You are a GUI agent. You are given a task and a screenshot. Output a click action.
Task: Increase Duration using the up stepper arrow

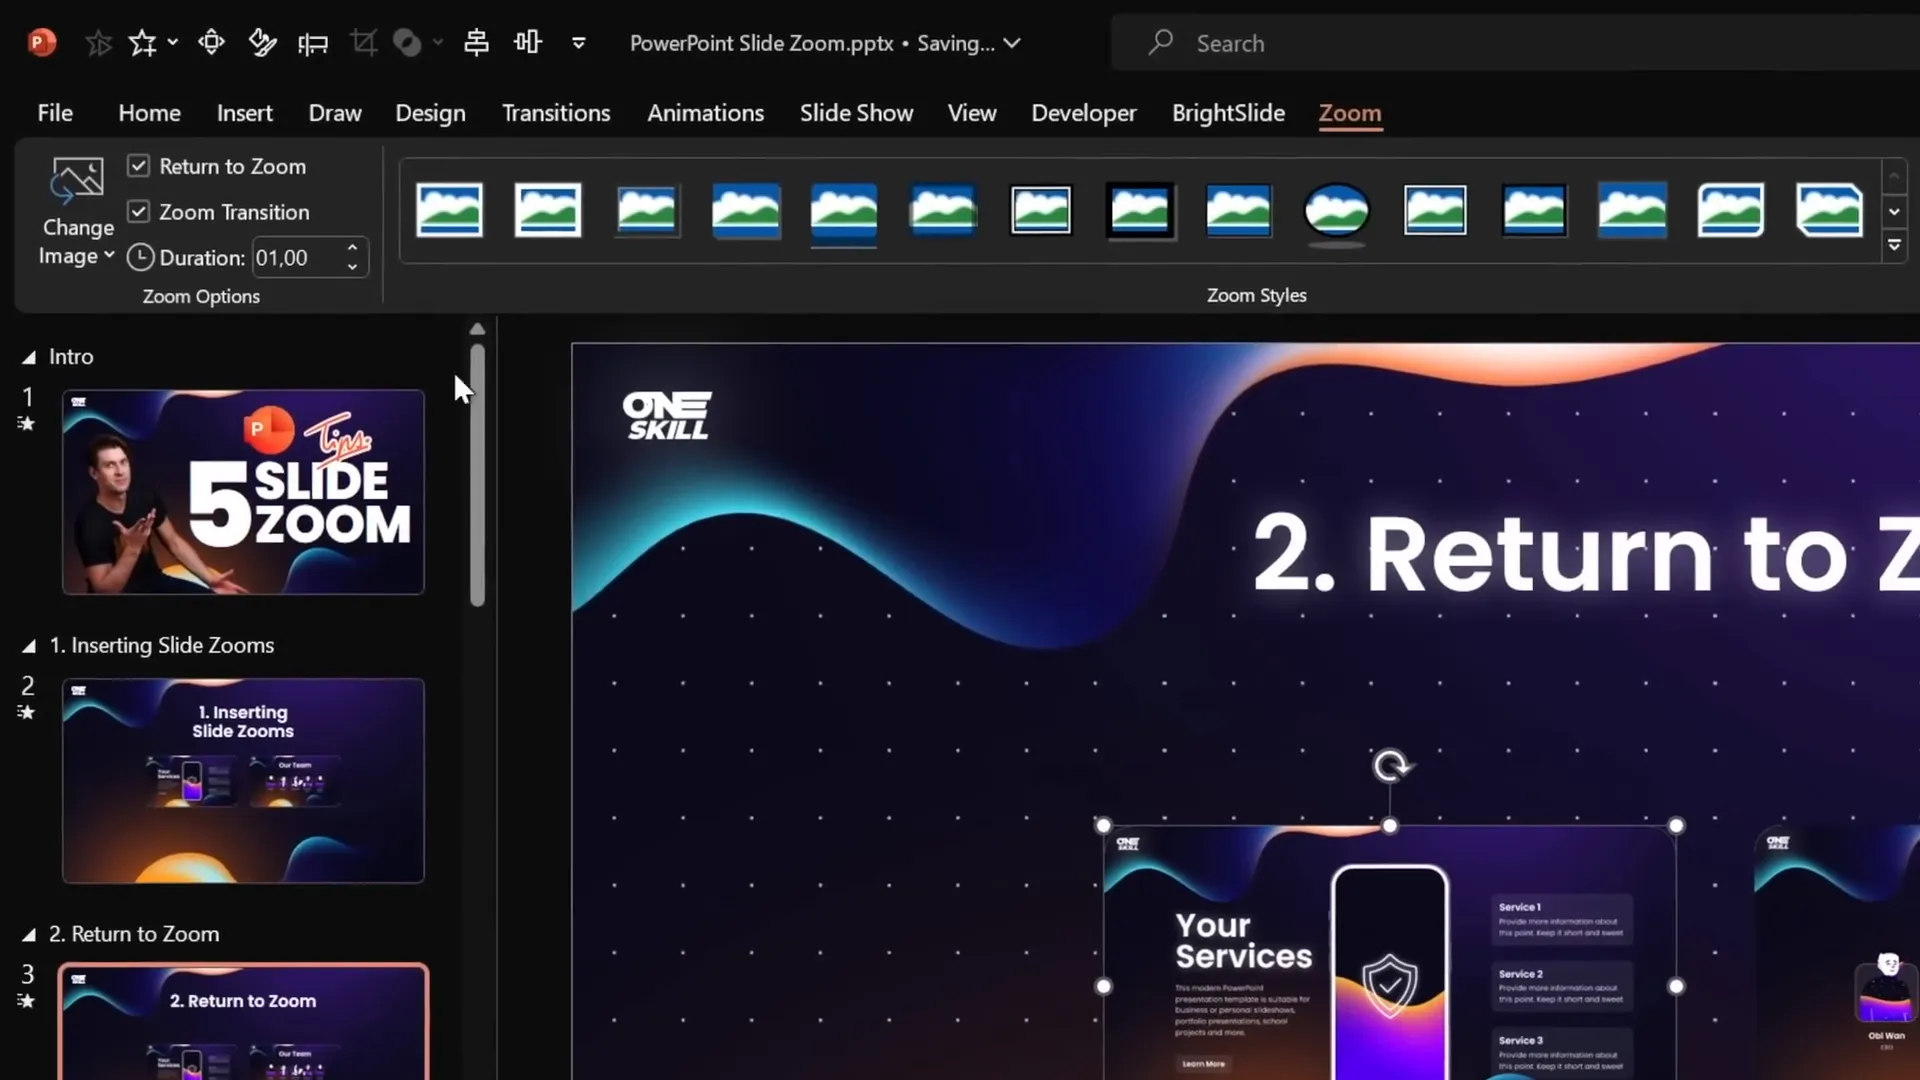pos(353,249)
